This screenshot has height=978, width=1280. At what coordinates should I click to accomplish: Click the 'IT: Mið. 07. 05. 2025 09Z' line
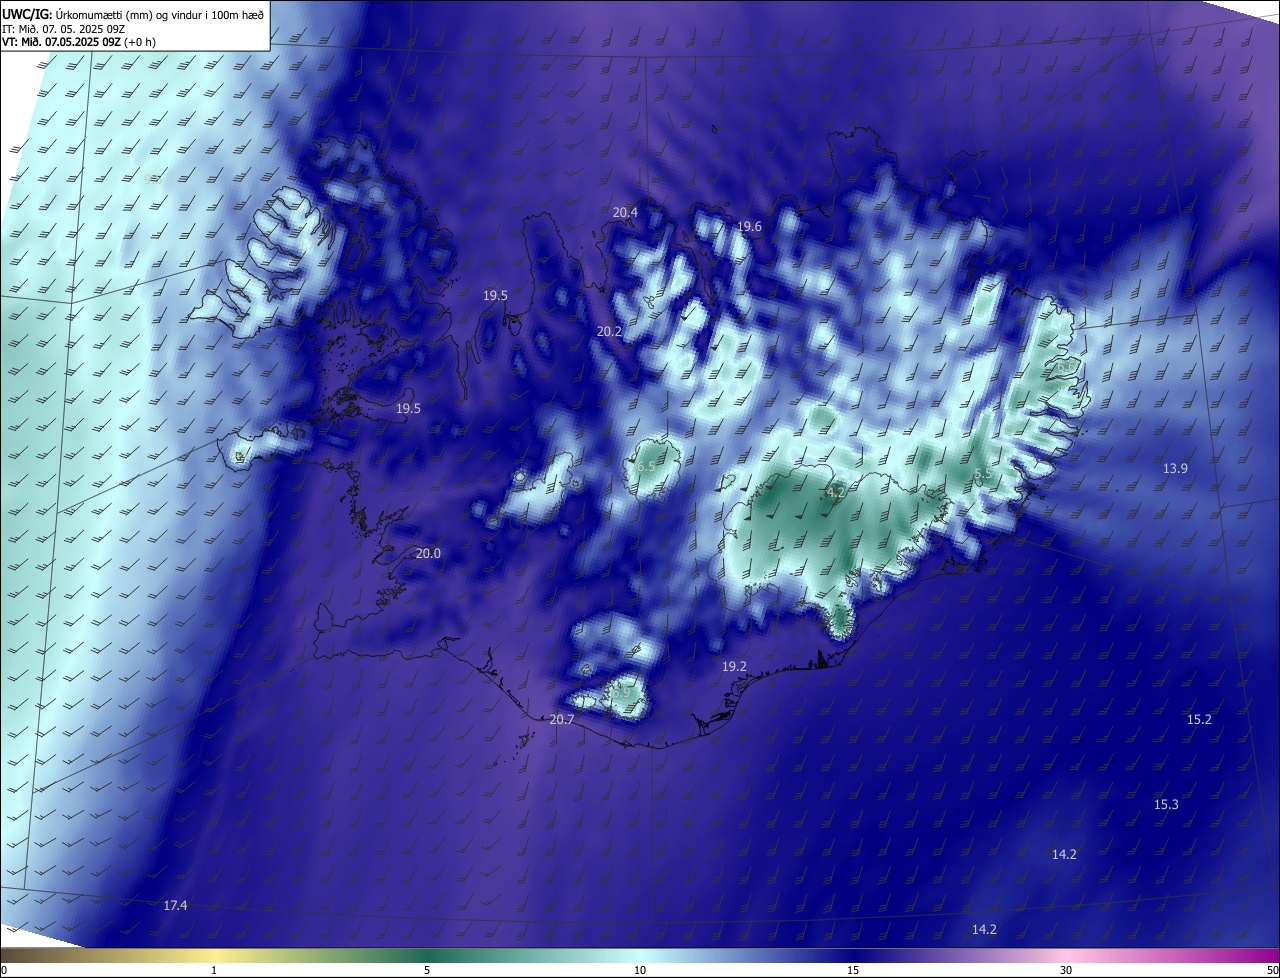click(63, 28)
